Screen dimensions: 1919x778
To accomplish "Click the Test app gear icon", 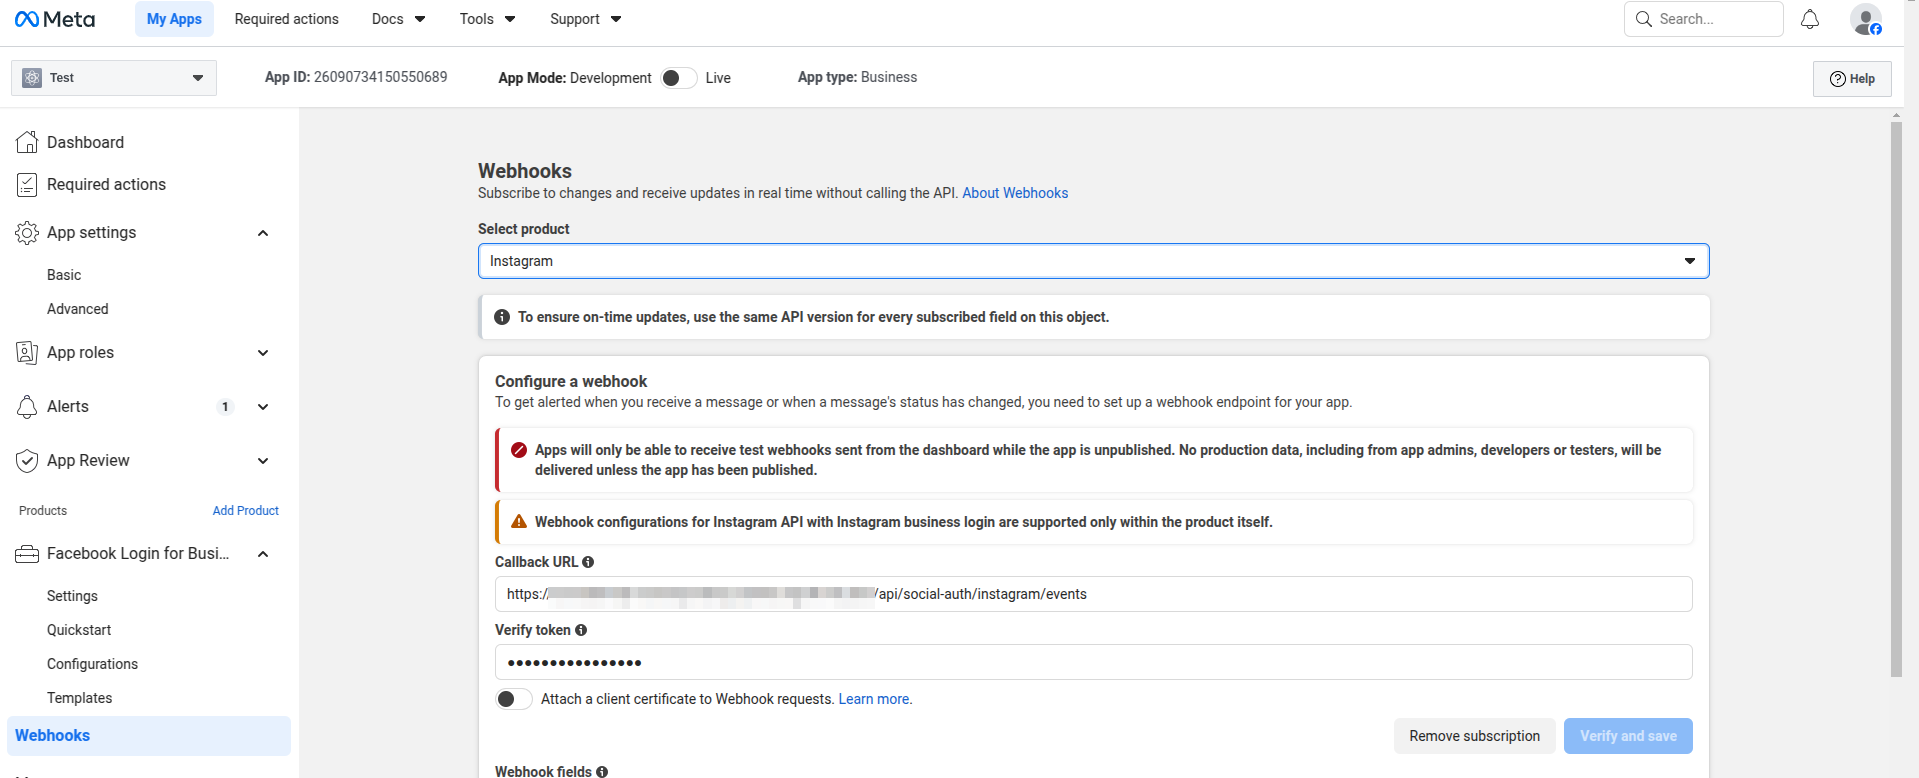I will pyautogui.click(x=32, y=78).
